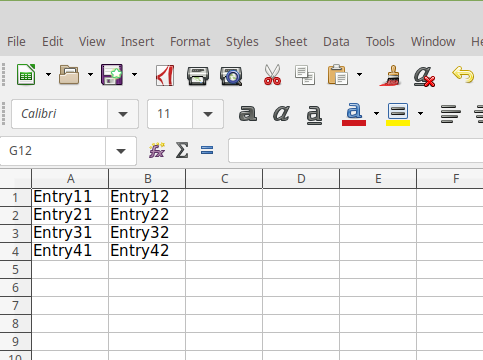Select the Clone Formatting paintbrush
The width and height of the screenshot is (483, 360).
[x=390, y=76]
